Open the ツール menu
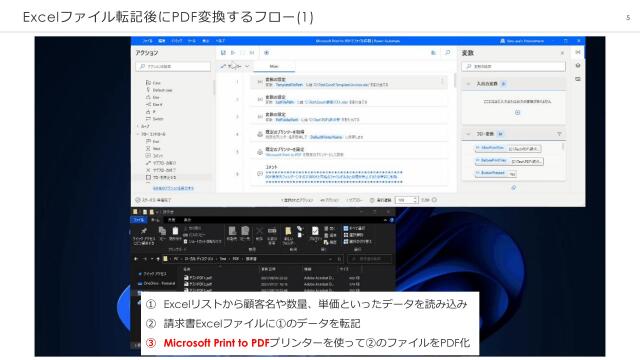Image resolution: width=640 pixels, height=360 pixels. coord(192,41)
